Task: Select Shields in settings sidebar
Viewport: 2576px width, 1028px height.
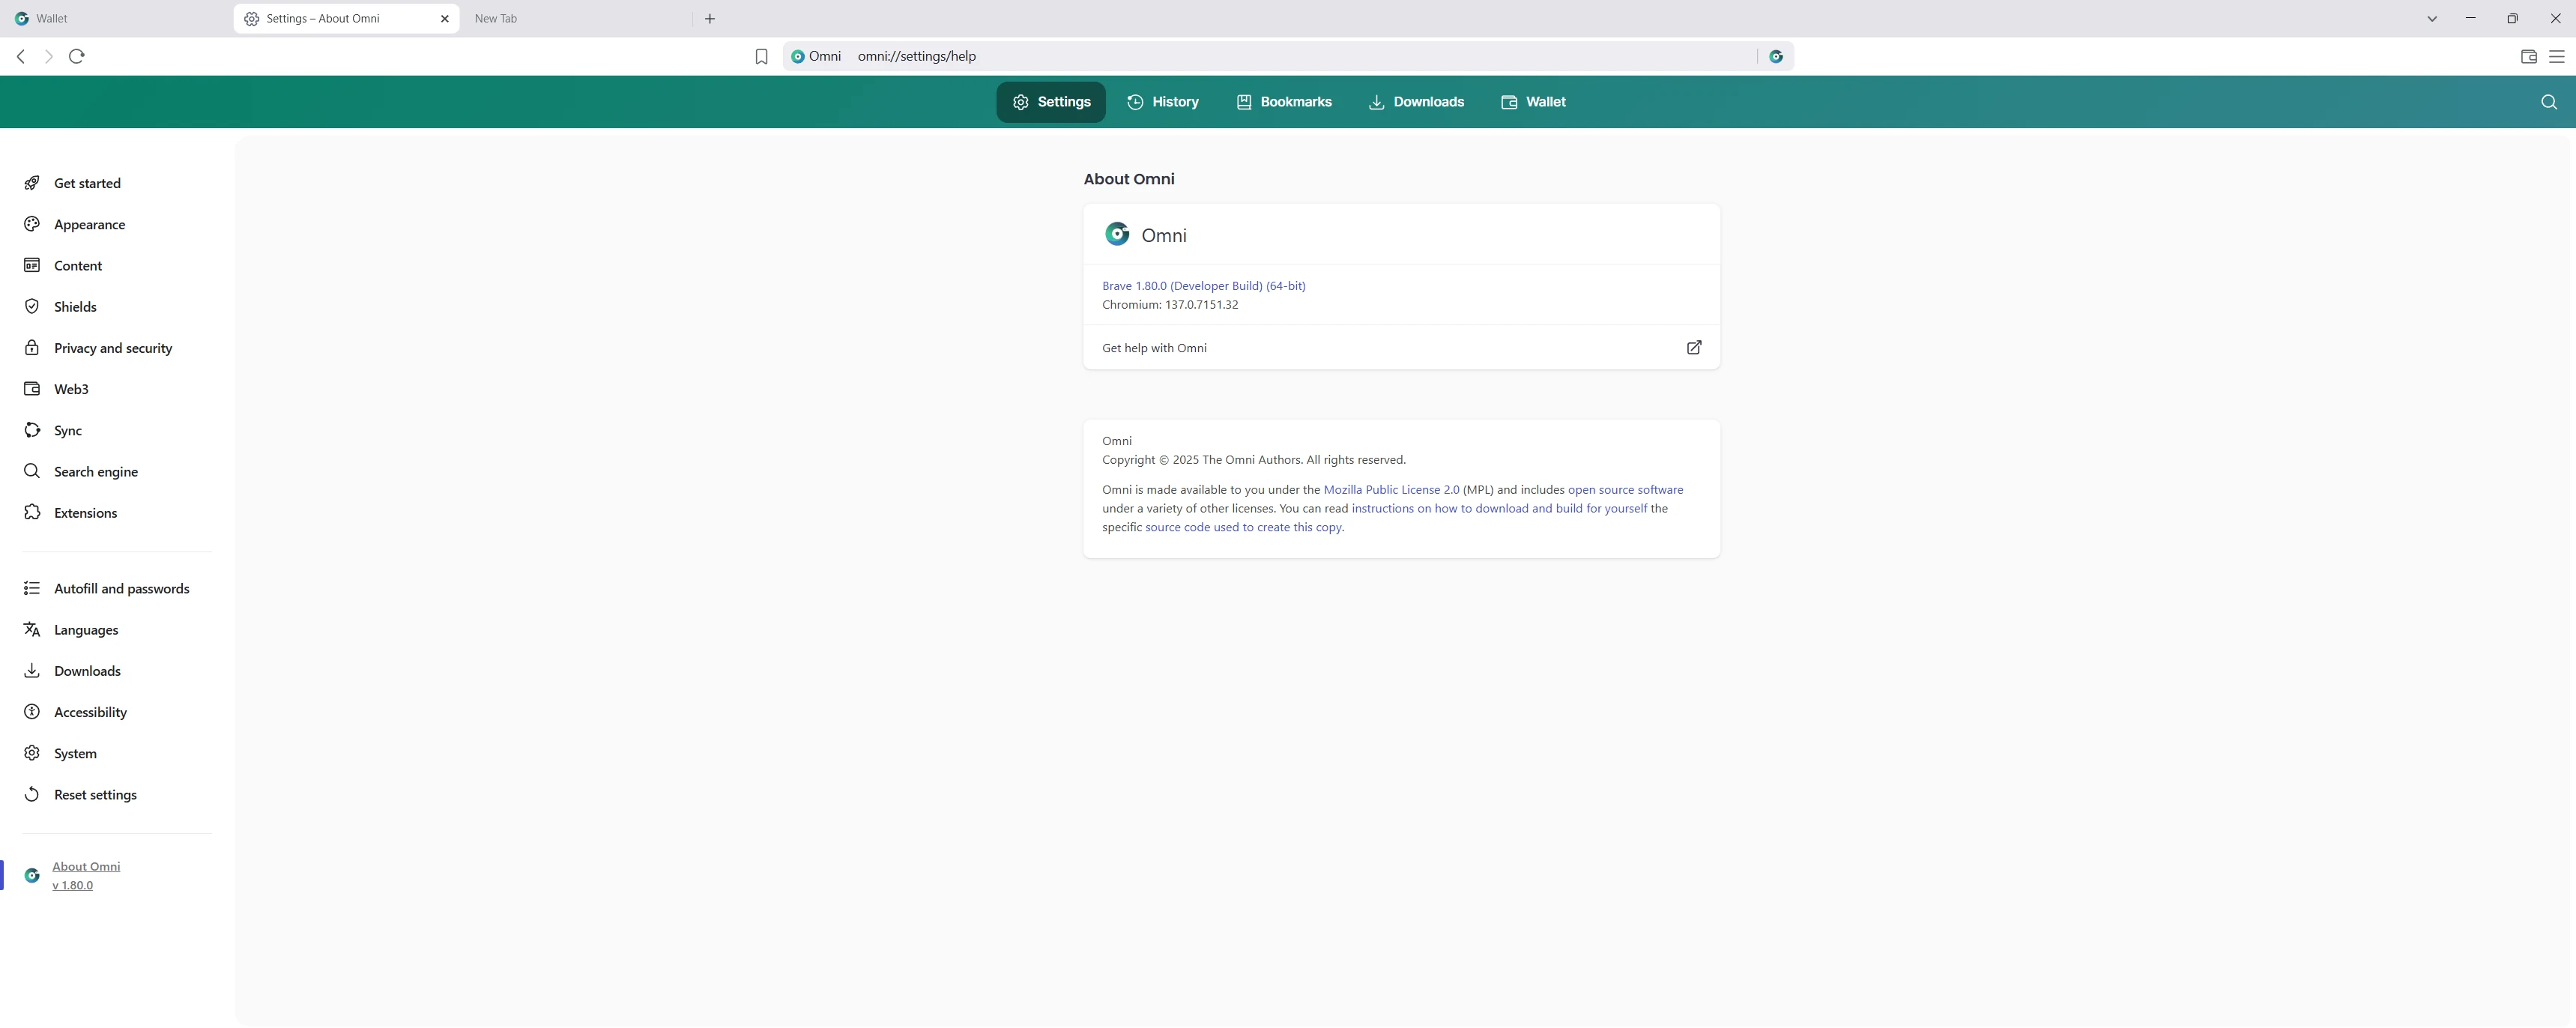Action: [75, 307]
